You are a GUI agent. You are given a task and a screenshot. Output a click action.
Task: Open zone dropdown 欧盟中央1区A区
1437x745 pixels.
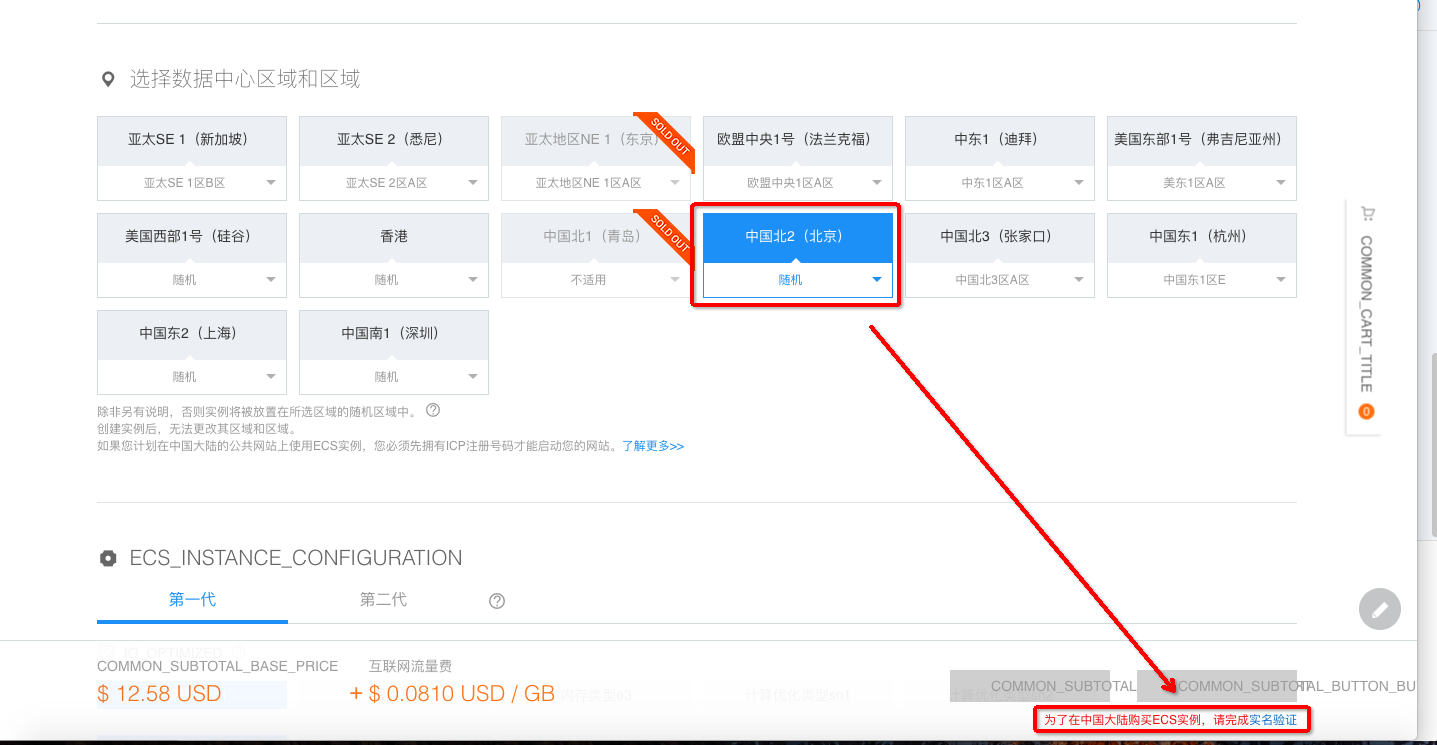click(x=798, y=183)
